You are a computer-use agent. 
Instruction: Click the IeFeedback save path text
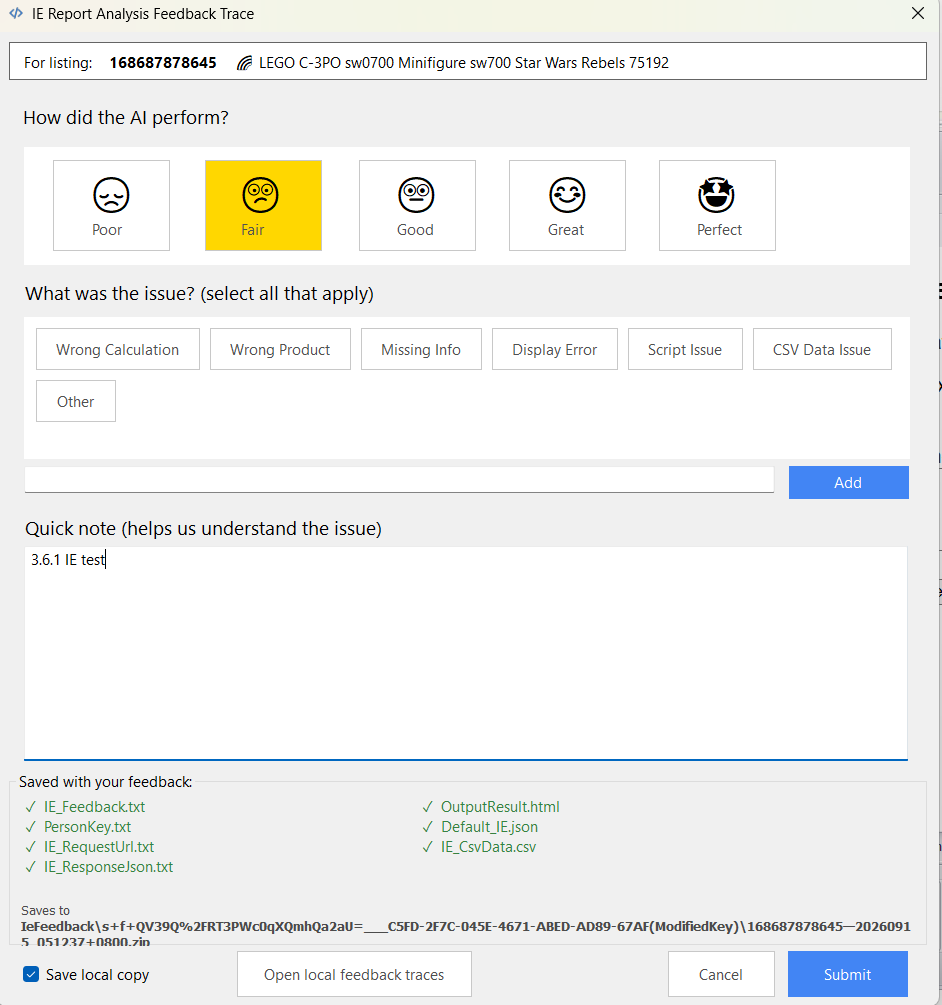(465, 934)
